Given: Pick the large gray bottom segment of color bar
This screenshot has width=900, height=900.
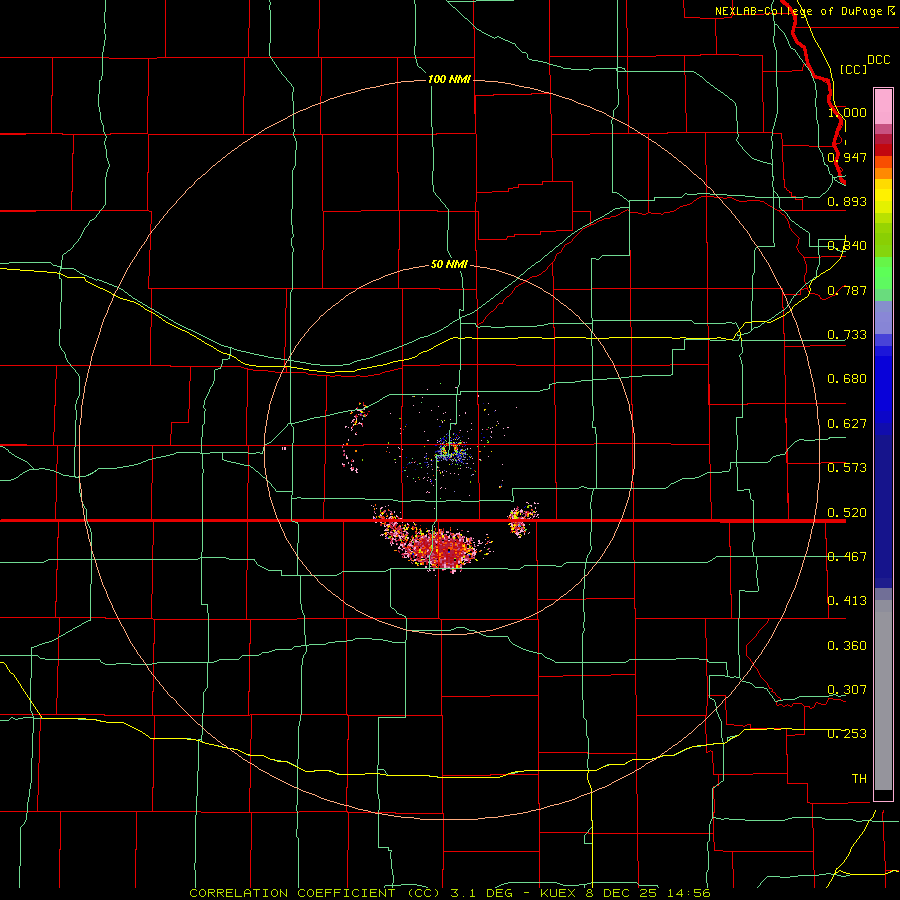Looking at the screenshot, I should (x=883, y=695).
